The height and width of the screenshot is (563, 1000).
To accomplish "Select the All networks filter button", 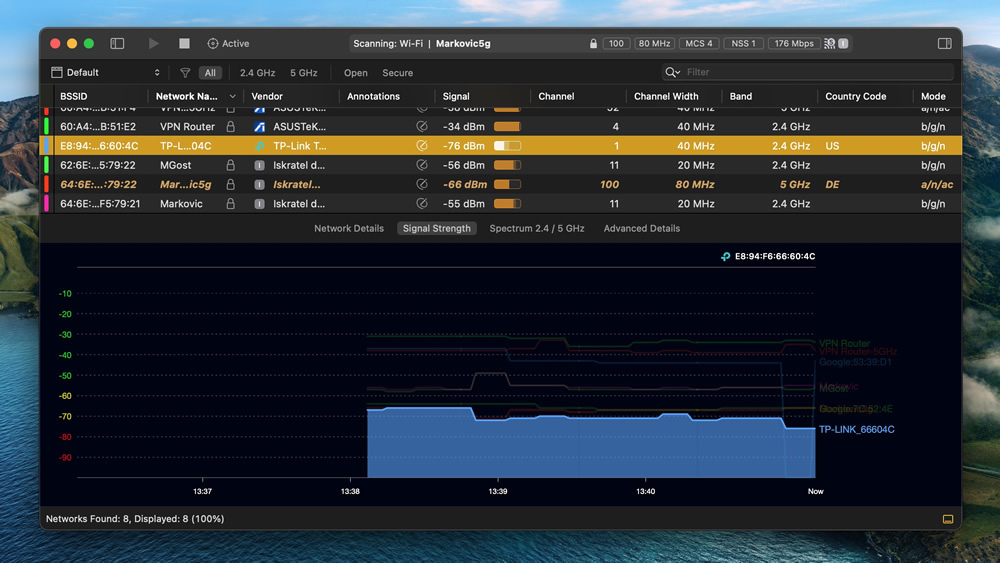I will tap(210, 73).
